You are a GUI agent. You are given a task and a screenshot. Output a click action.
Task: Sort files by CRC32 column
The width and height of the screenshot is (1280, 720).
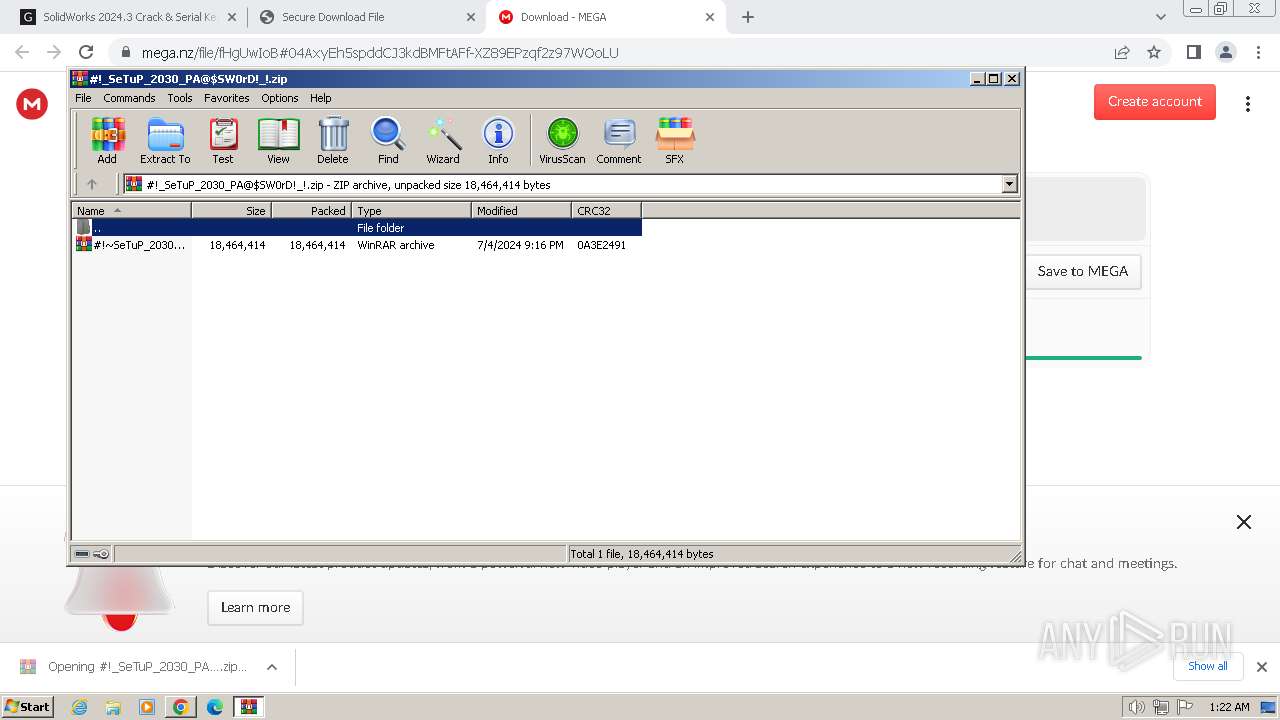[x=606, y=210]
